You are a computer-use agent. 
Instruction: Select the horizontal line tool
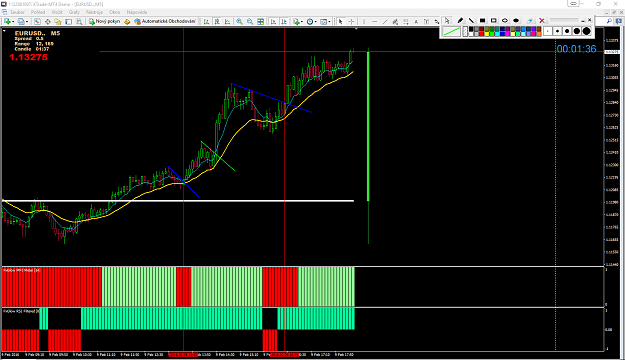point(375,22)
